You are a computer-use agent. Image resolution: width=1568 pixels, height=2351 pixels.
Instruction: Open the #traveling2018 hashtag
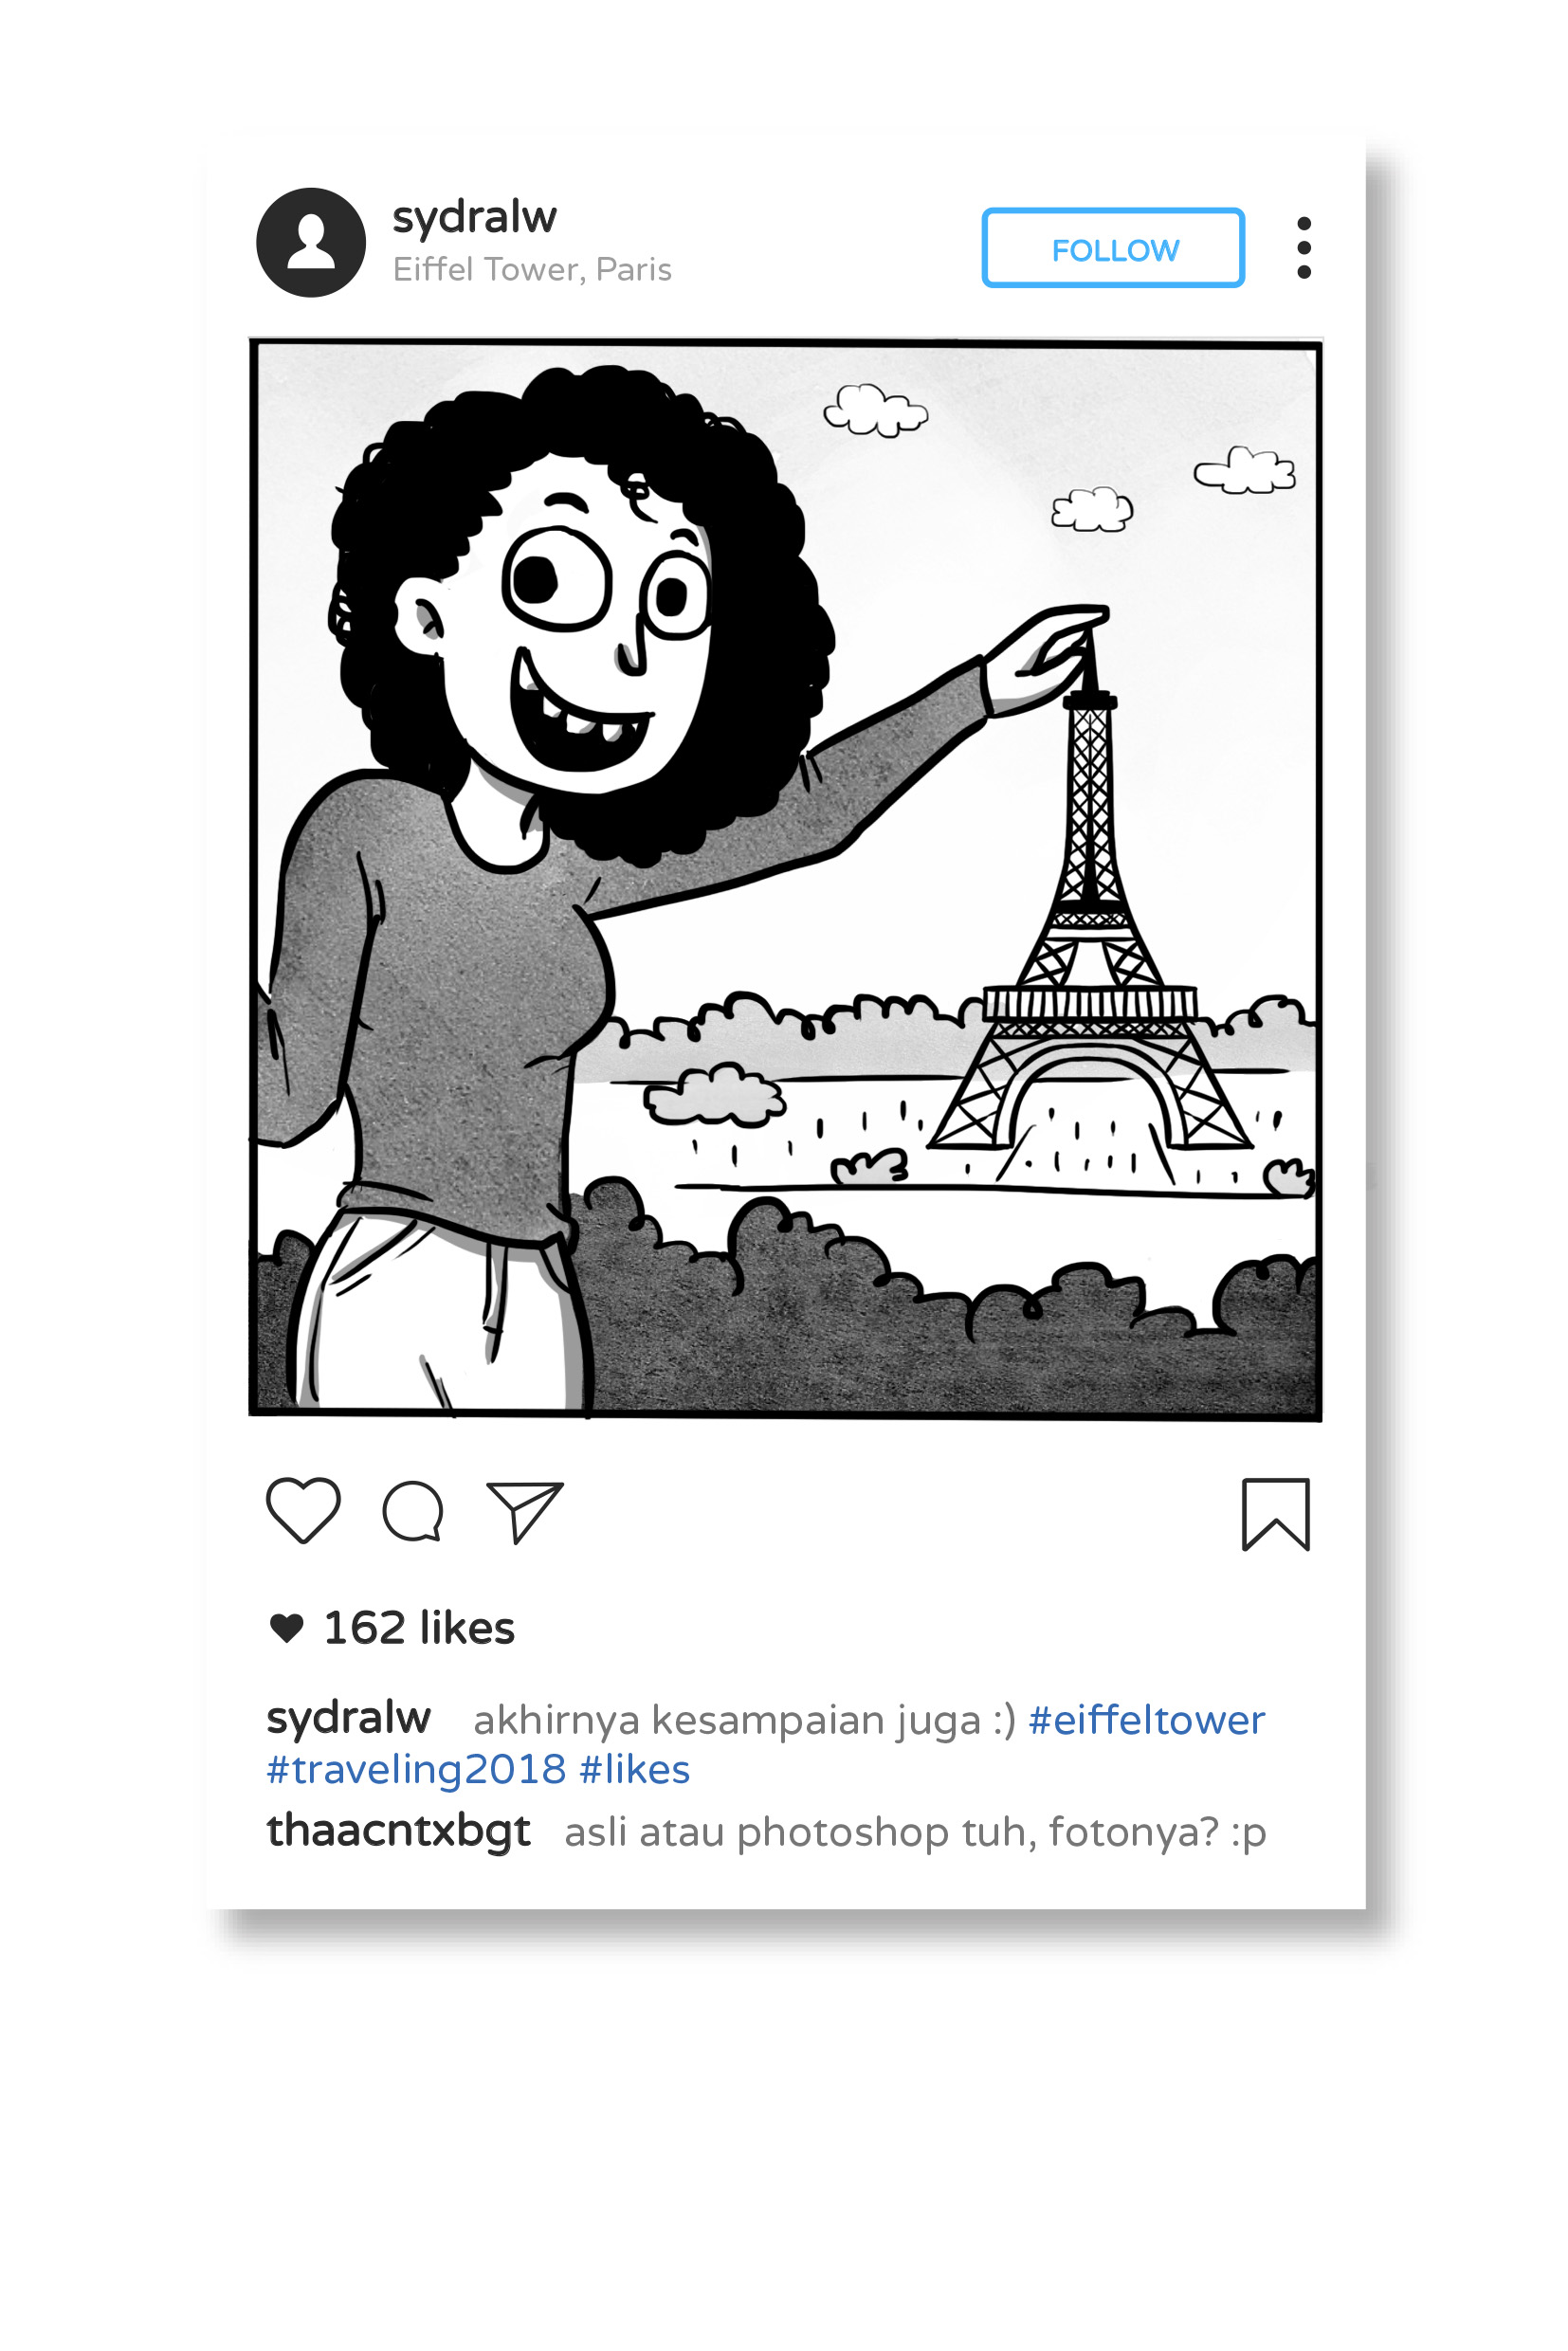[416, 1770]
